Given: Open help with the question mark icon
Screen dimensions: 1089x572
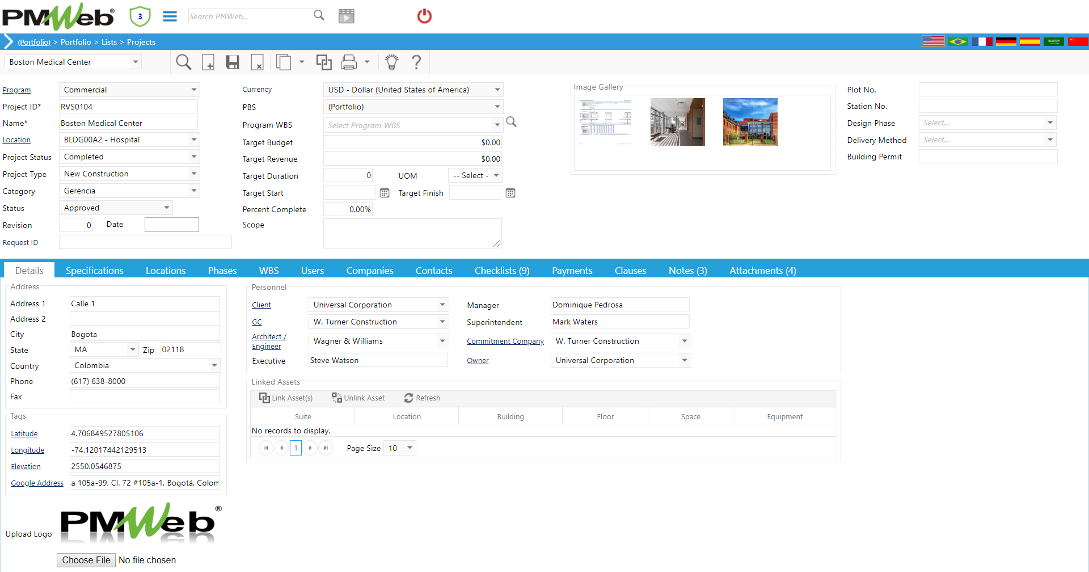Looking at the screenshot, I should click(x=416, y=62).
